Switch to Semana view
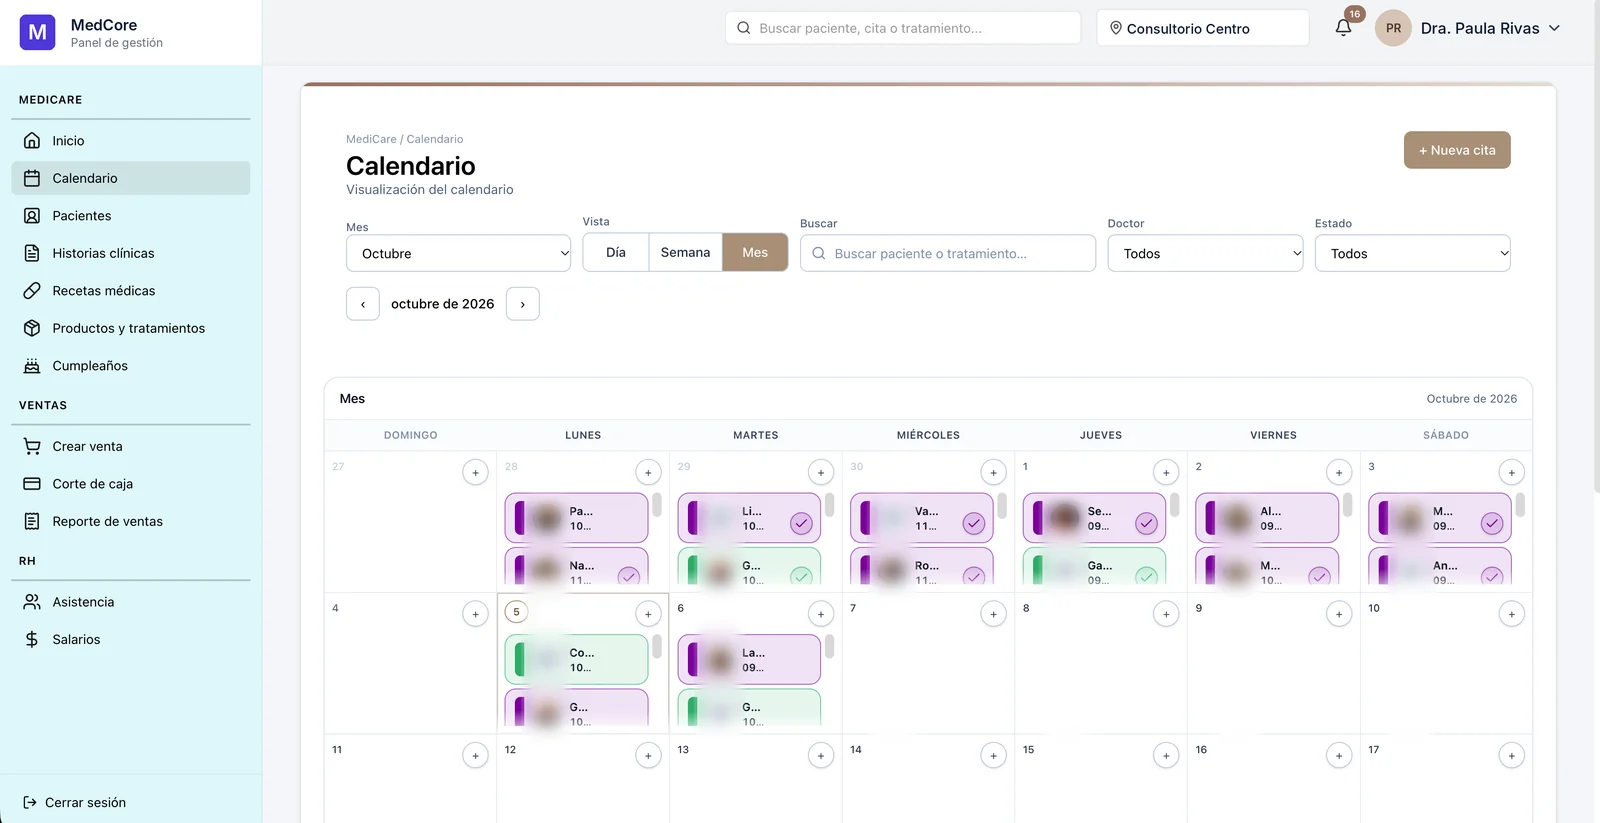This screenshot has height=823, width=1600. point(686,252)
